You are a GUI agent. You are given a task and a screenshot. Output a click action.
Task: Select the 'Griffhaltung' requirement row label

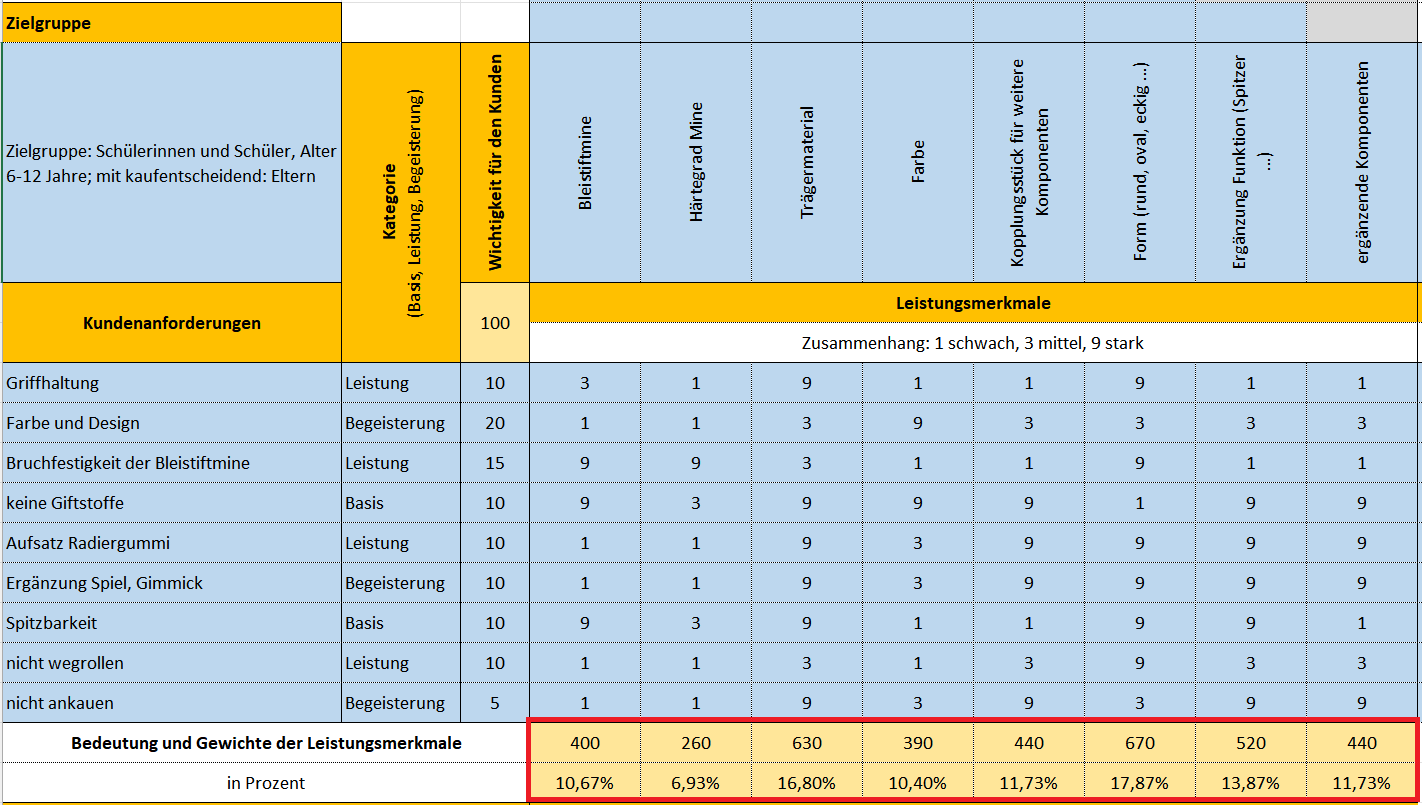tap(171, 383)
